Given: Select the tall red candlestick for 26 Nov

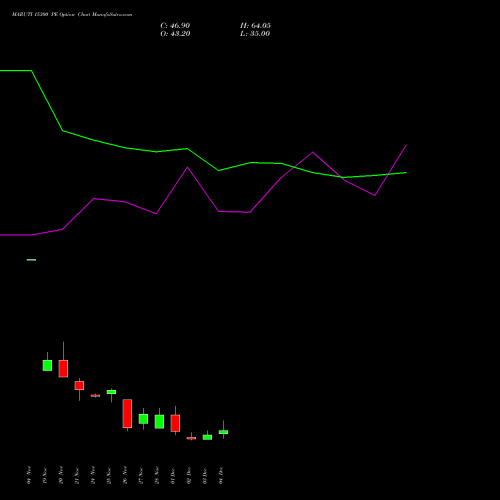Looking at the screenshot, I should 127,413.
